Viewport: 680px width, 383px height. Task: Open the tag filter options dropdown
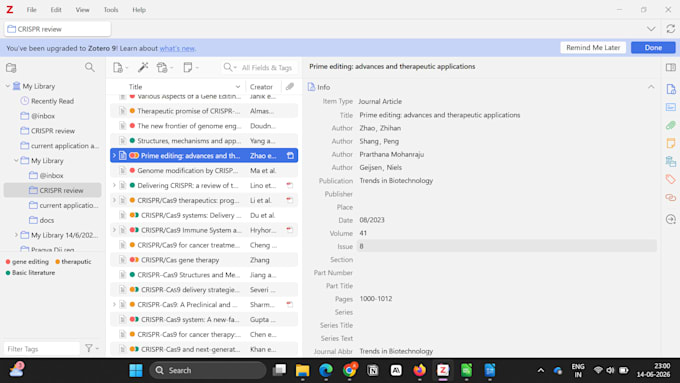(92, 348)
